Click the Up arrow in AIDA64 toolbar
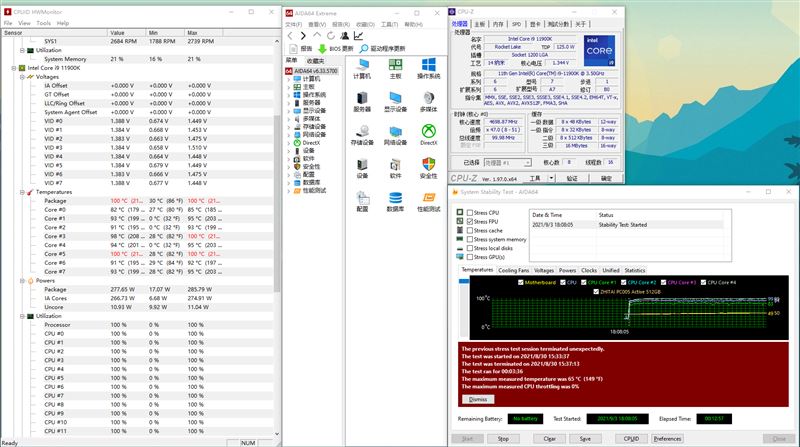800x447 pixels. coord(317,35)
